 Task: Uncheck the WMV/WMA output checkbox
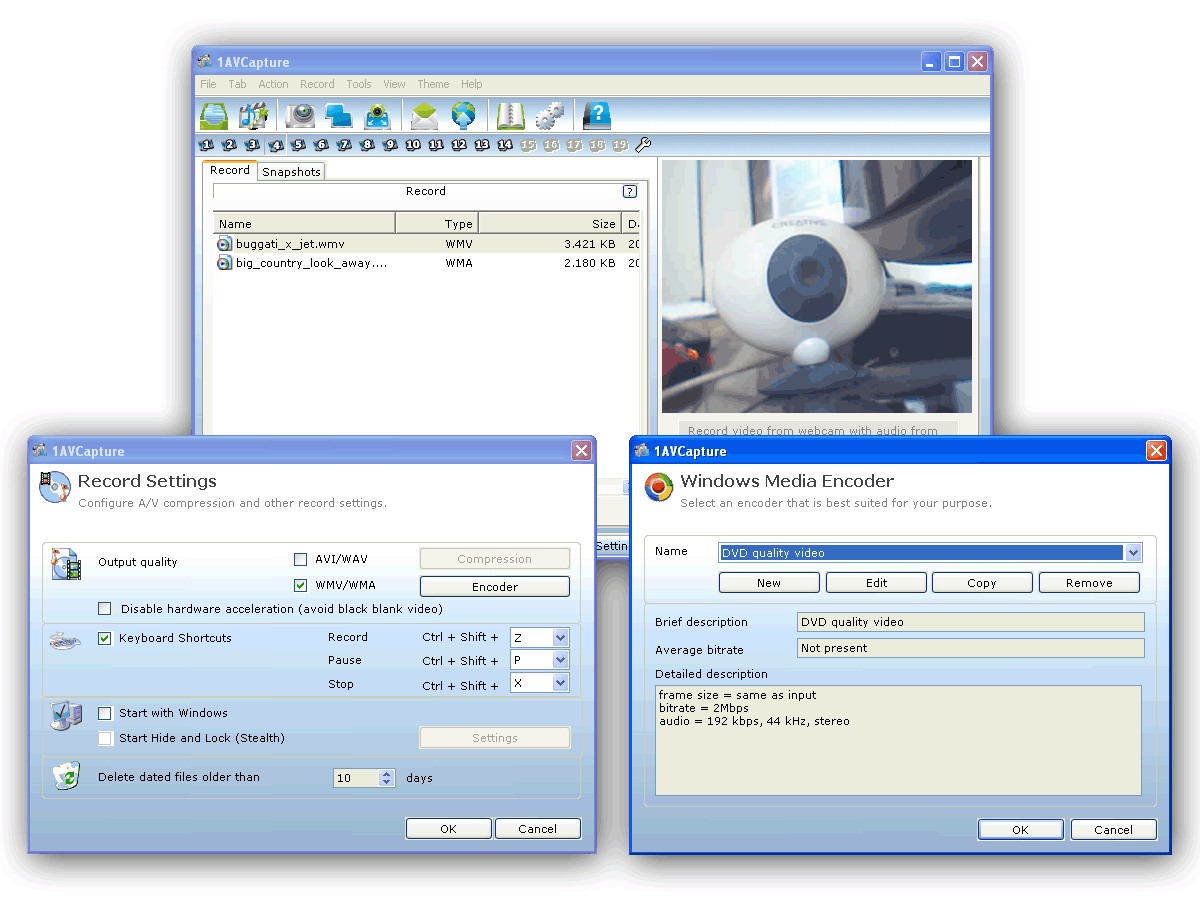[x=301, y=585]
